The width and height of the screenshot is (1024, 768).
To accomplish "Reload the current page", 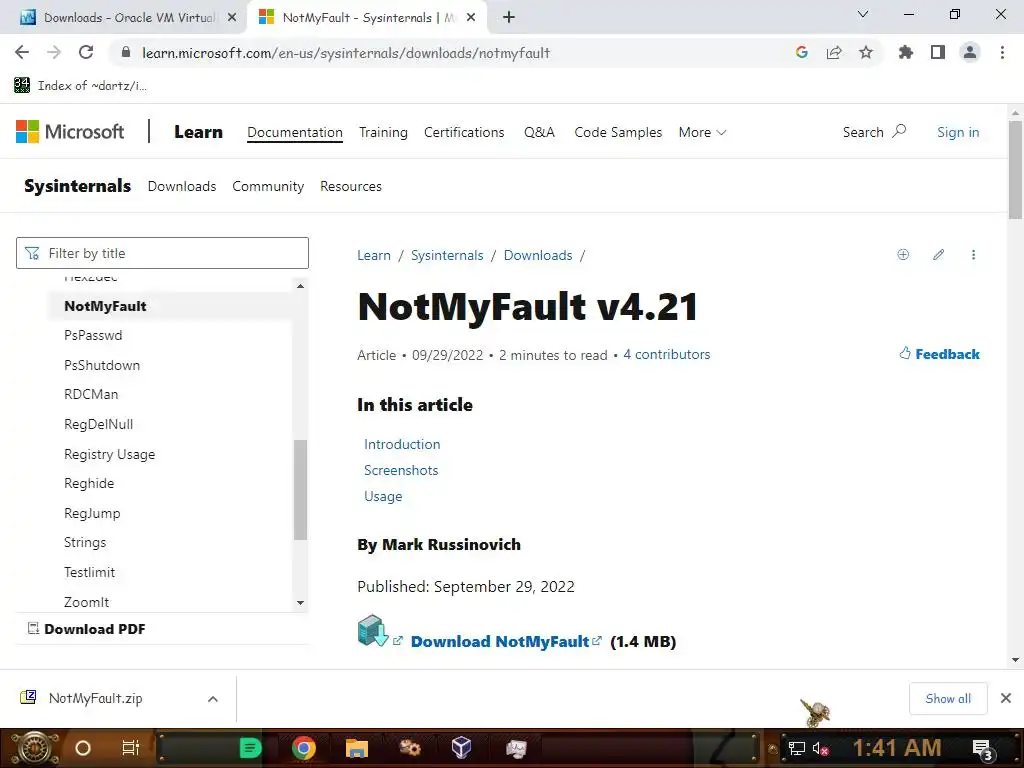I will (x=86, y=52).
